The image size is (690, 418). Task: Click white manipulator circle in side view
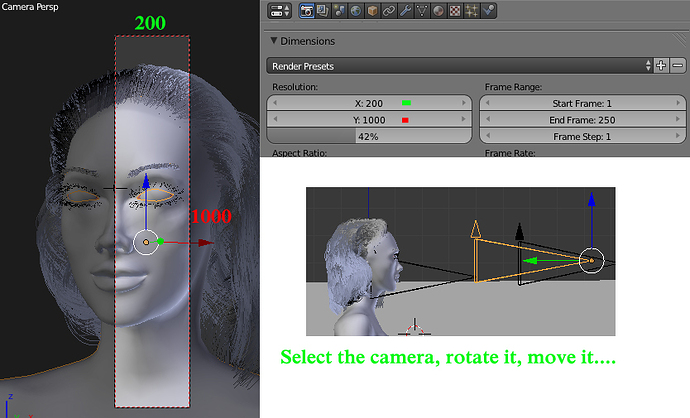[591, 260]
